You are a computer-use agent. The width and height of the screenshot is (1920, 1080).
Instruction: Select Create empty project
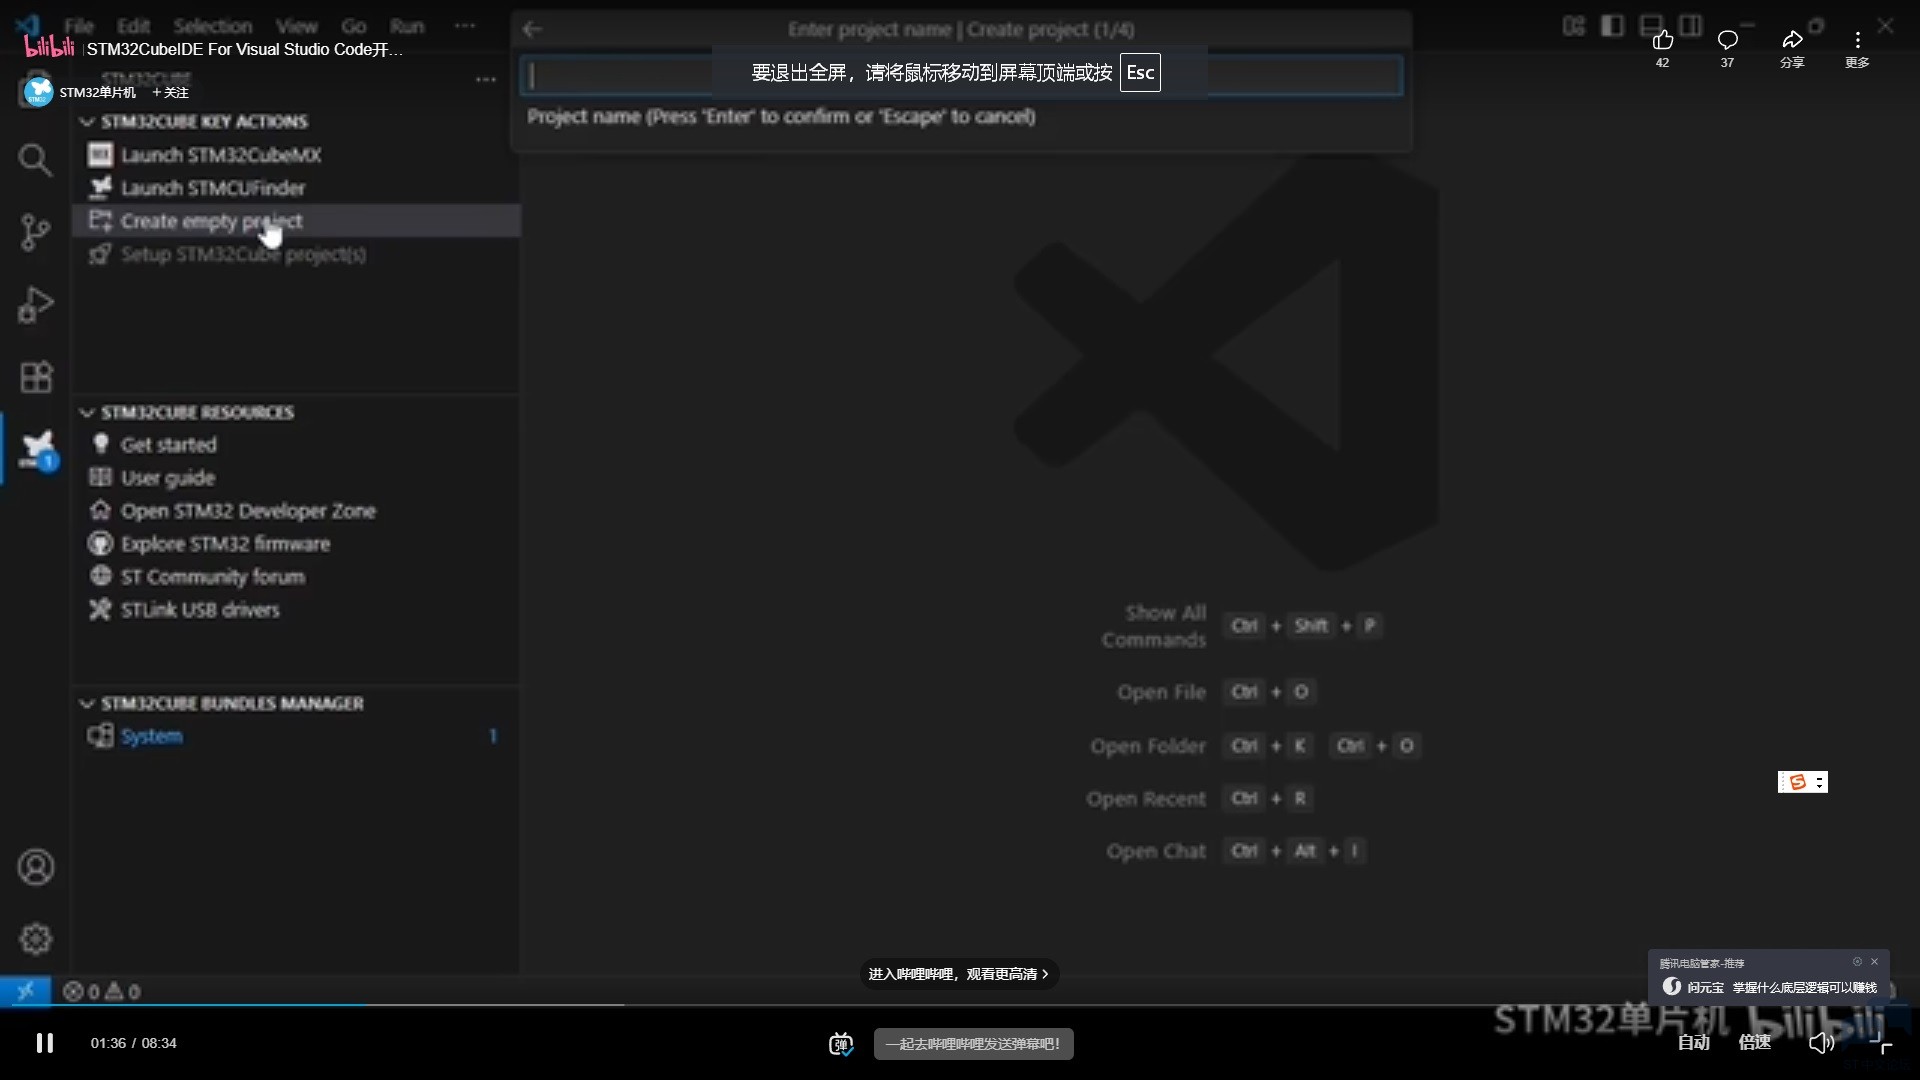(x=297, y=221)
